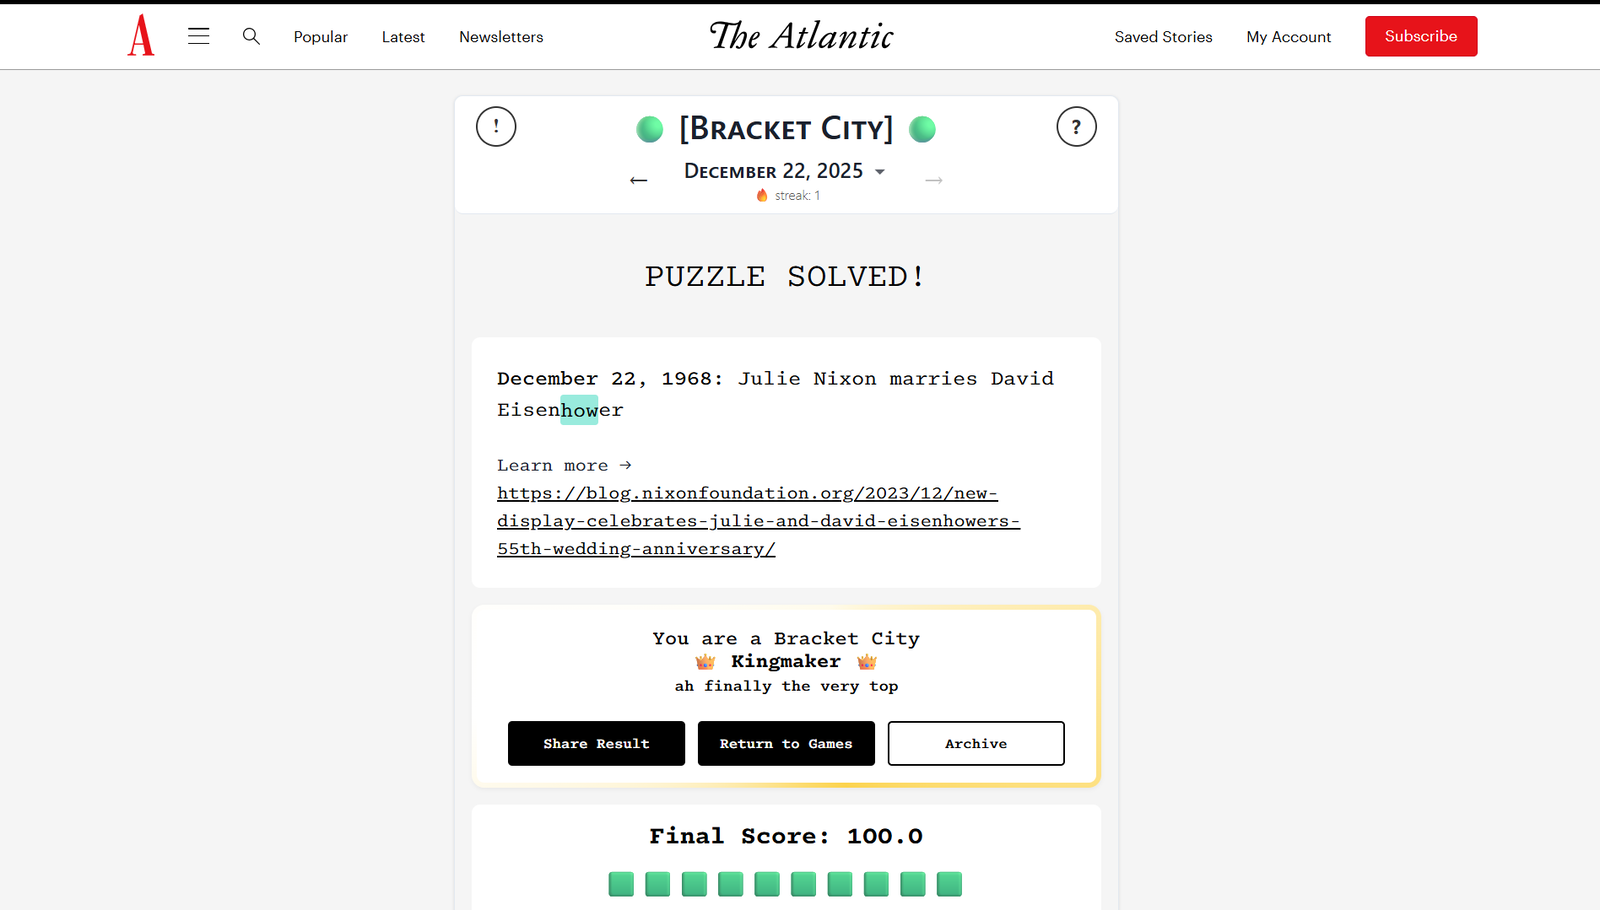The width and height of the screenshot is (1600, 910).
Task: Open the exclamation info icon
Action: [x=496, y=127]
